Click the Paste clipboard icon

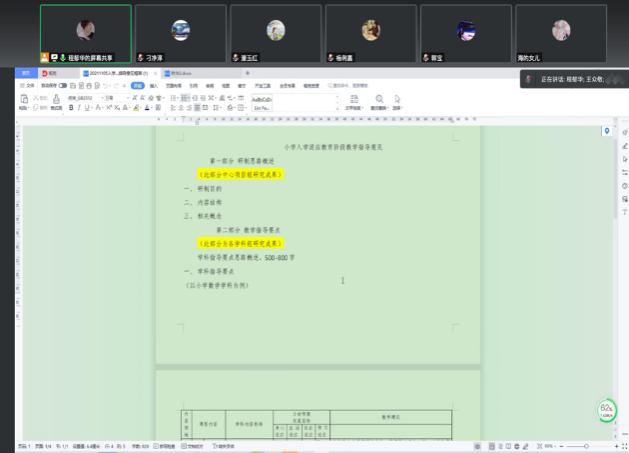(x=24, y=99)
